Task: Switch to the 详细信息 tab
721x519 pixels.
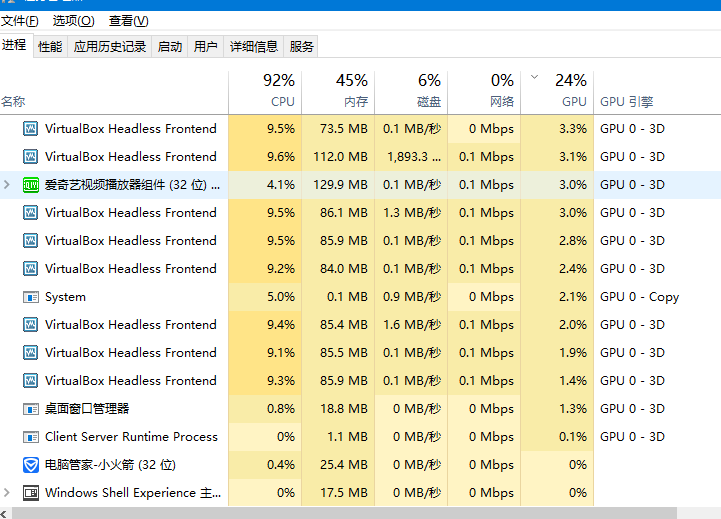Action: (253, 46)
